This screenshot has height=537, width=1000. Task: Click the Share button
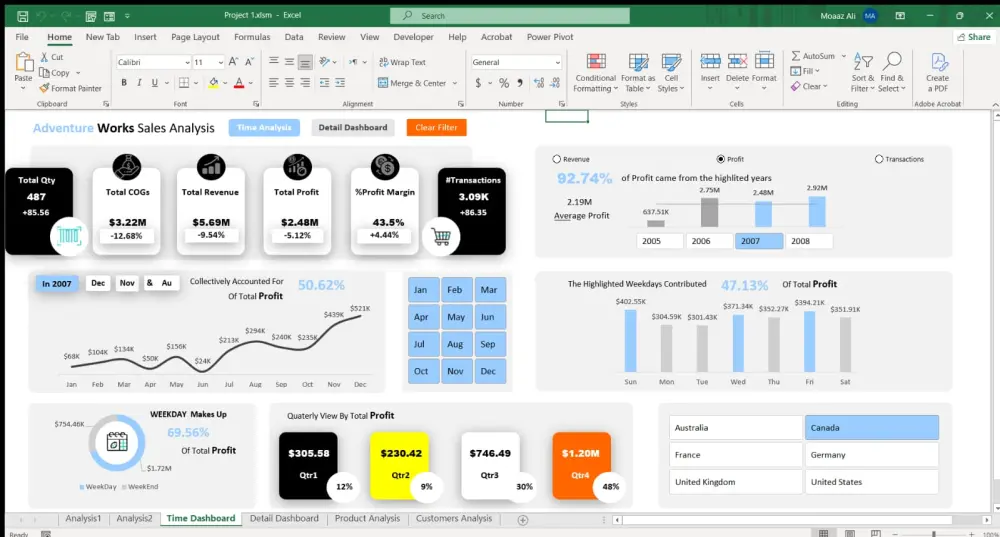(x=974, y=37)
